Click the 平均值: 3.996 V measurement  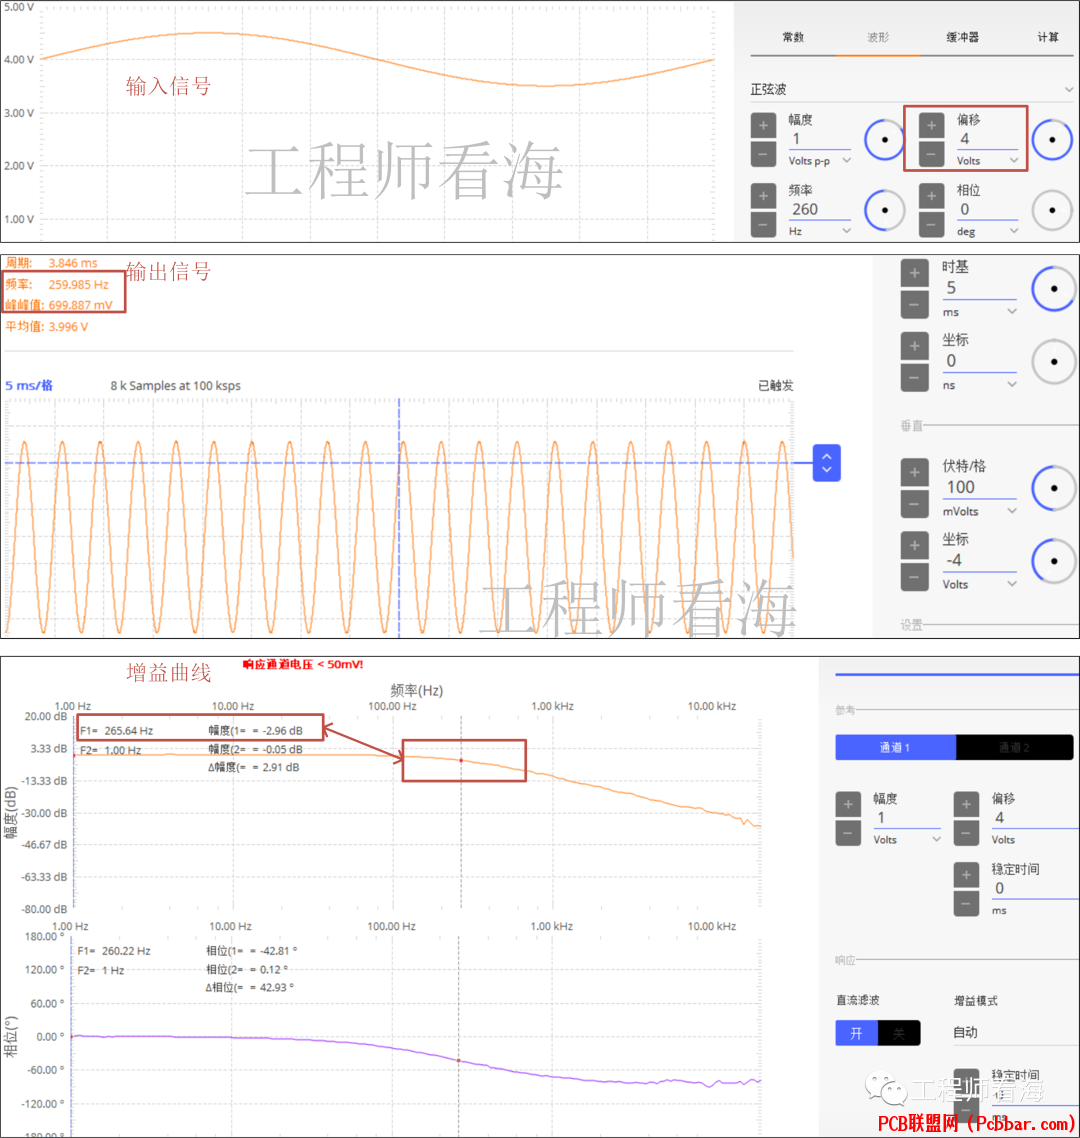click(x=47, y=327)
